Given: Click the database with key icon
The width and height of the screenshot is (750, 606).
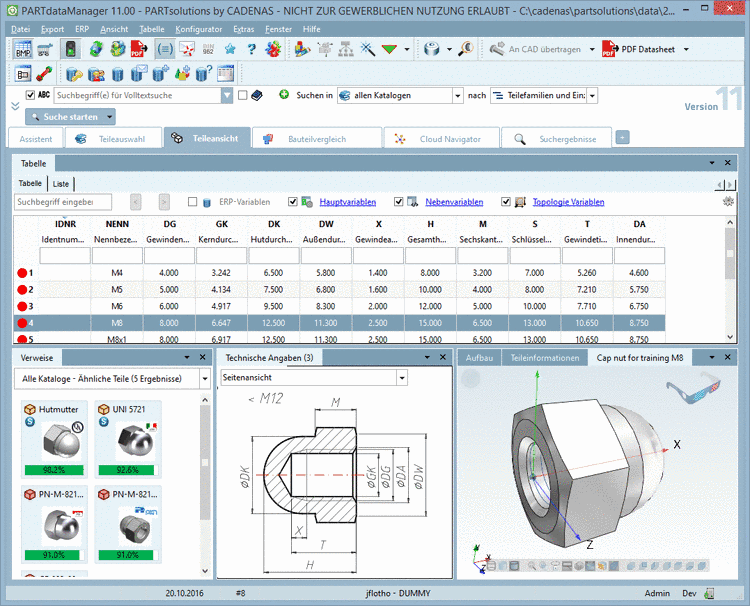Looking at the screenshot, I should [x=74, y=74].
